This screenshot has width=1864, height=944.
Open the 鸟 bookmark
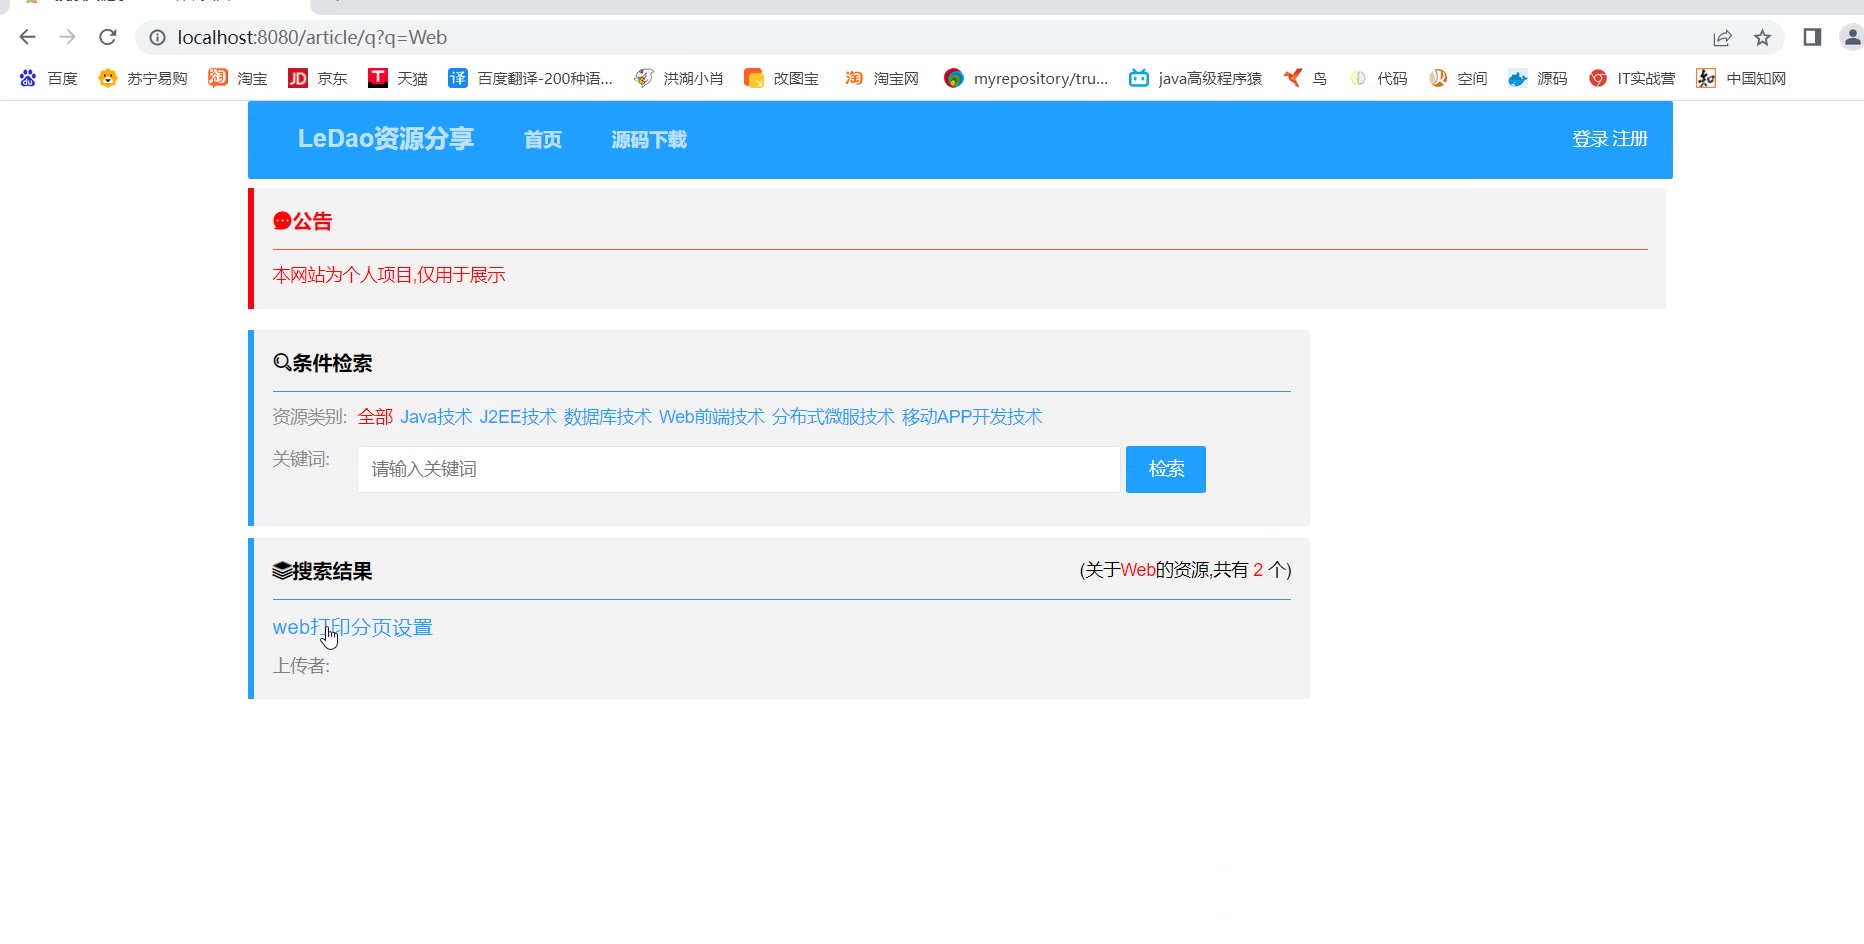(1306, 78)
